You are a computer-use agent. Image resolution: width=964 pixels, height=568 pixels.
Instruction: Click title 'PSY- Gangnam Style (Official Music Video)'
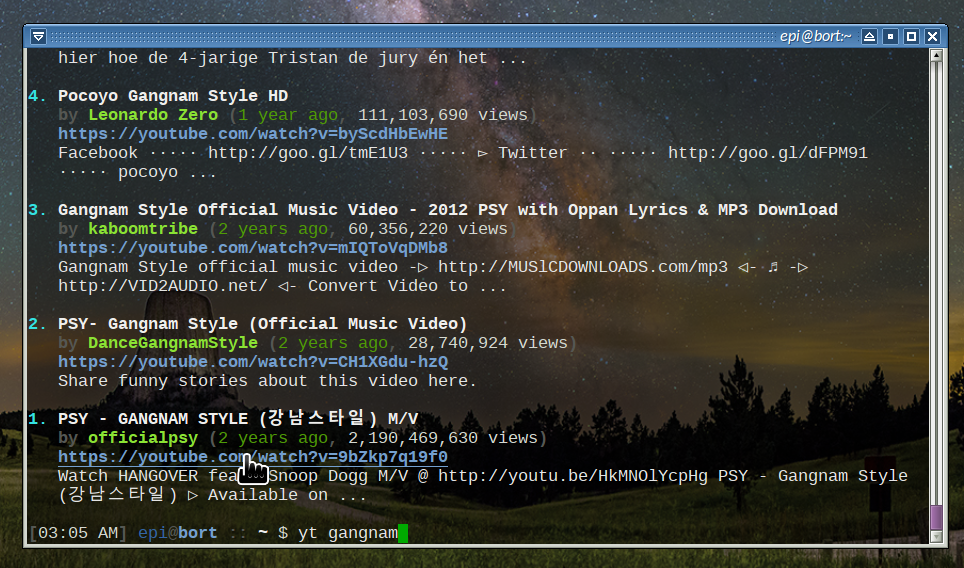[x=263, y=323]
